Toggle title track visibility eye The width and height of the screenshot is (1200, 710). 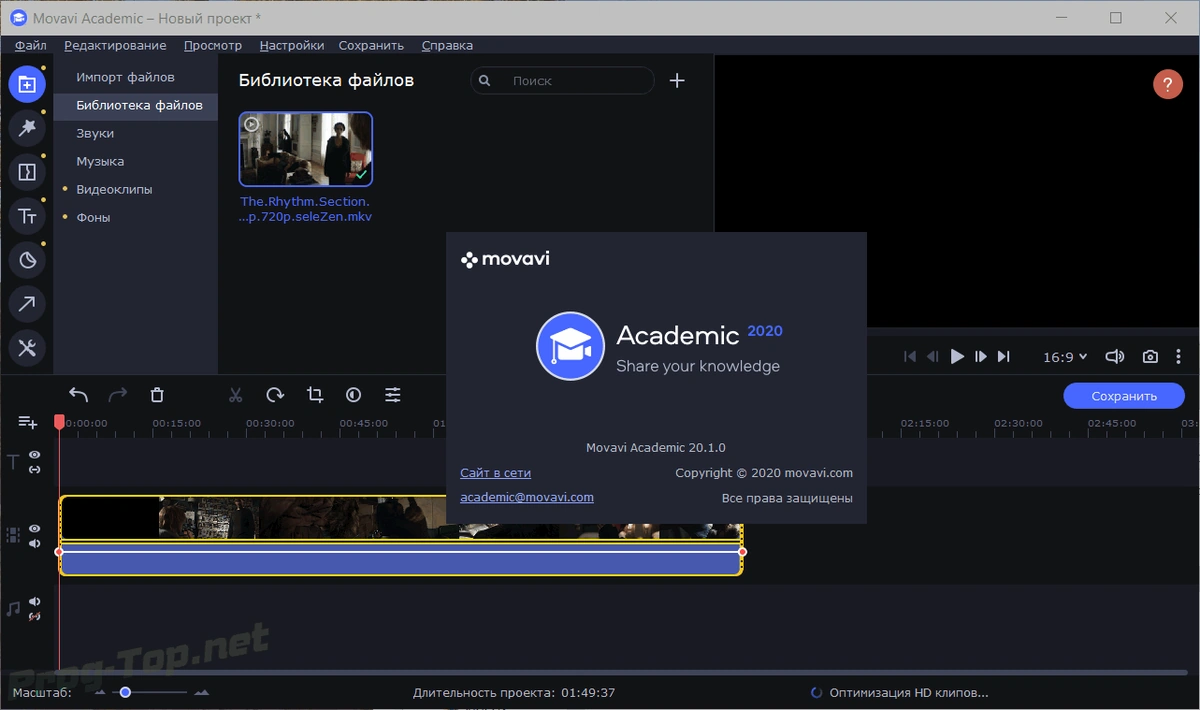pyautogui.click(x=35, y=455)
